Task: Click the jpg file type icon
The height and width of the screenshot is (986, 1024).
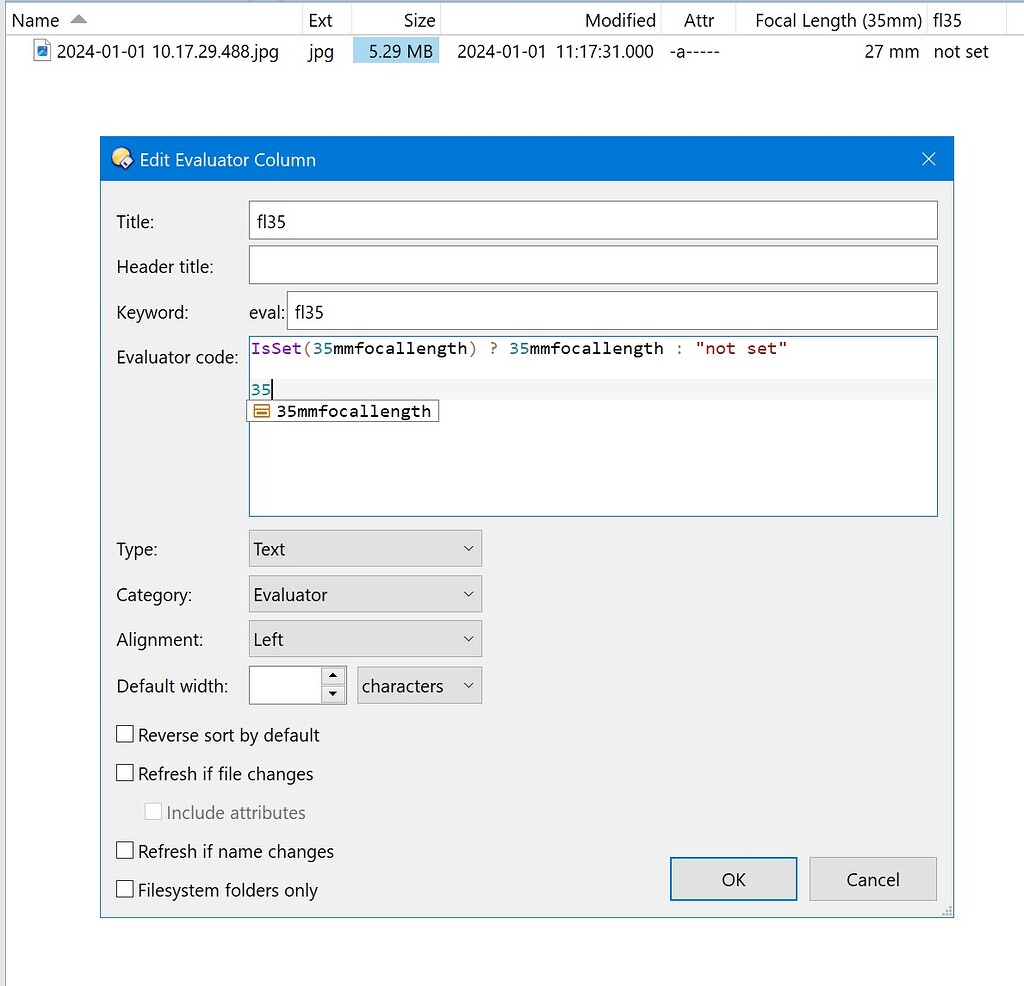Action: (42, 50)
